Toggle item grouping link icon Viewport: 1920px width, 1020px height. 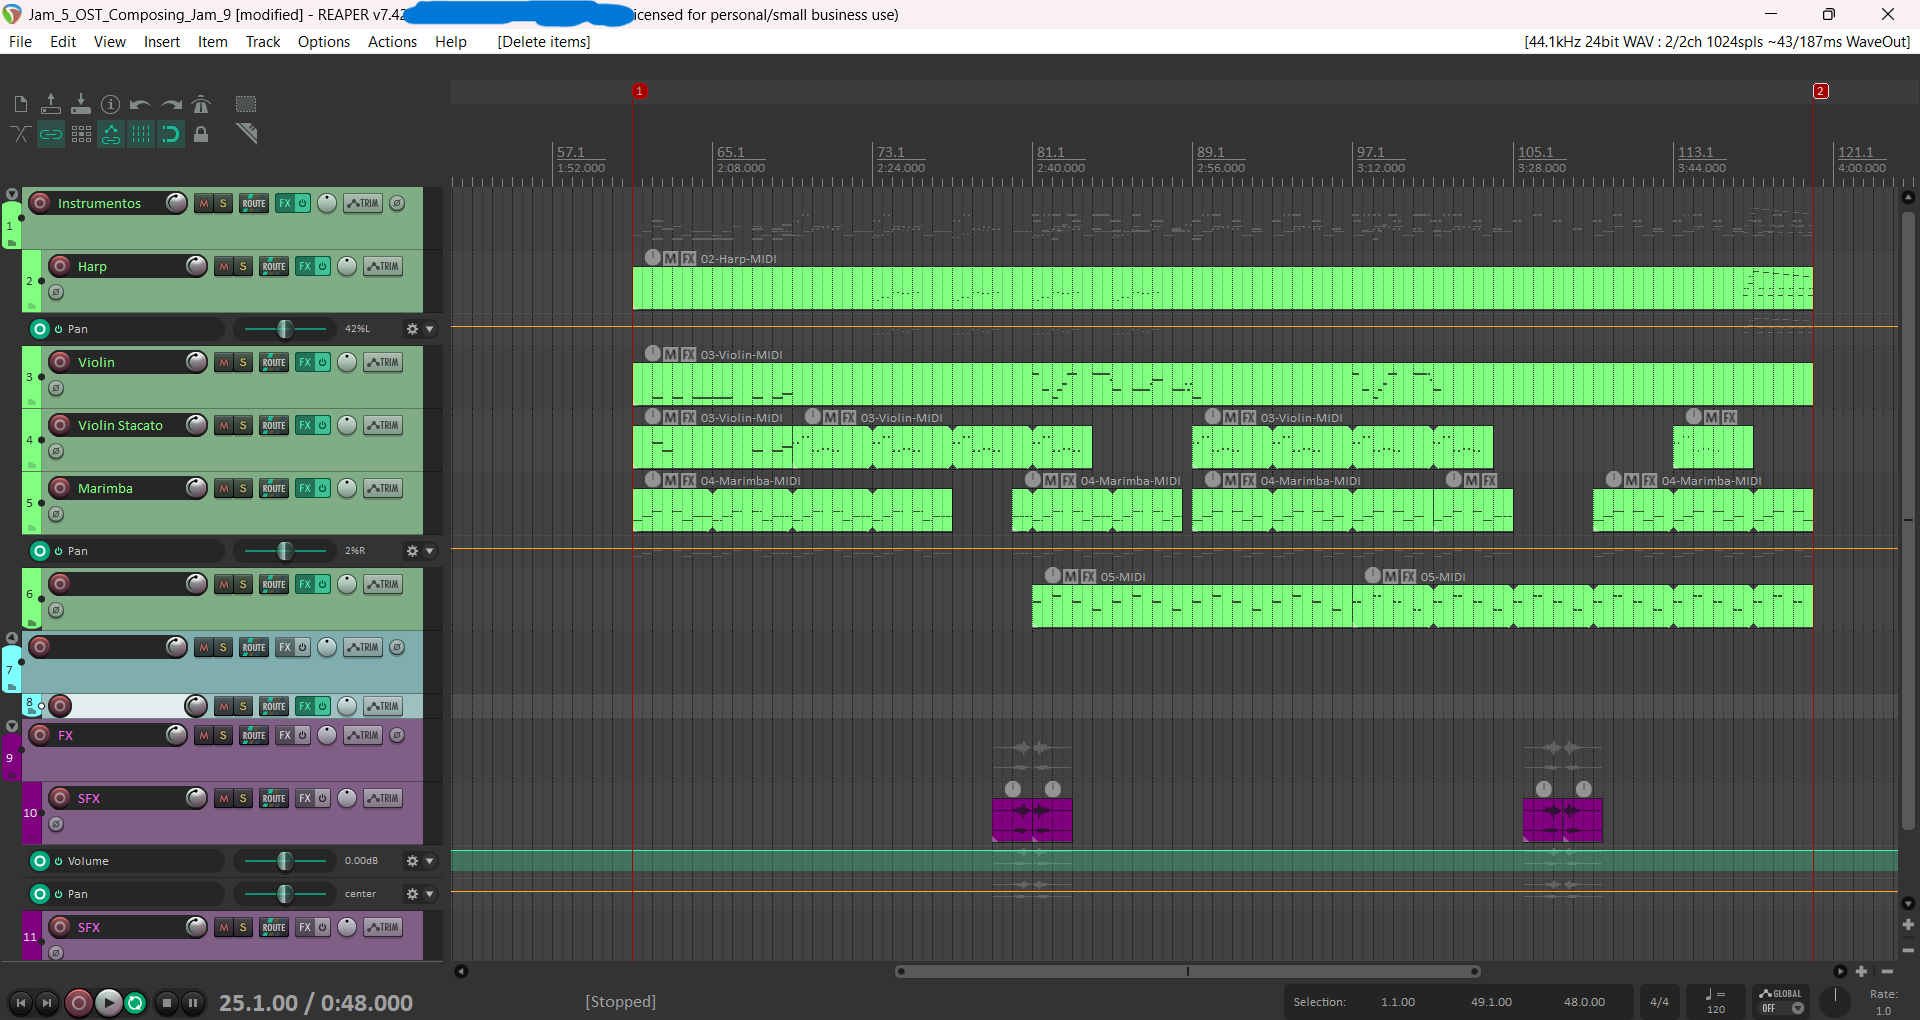tap(51, 134)
